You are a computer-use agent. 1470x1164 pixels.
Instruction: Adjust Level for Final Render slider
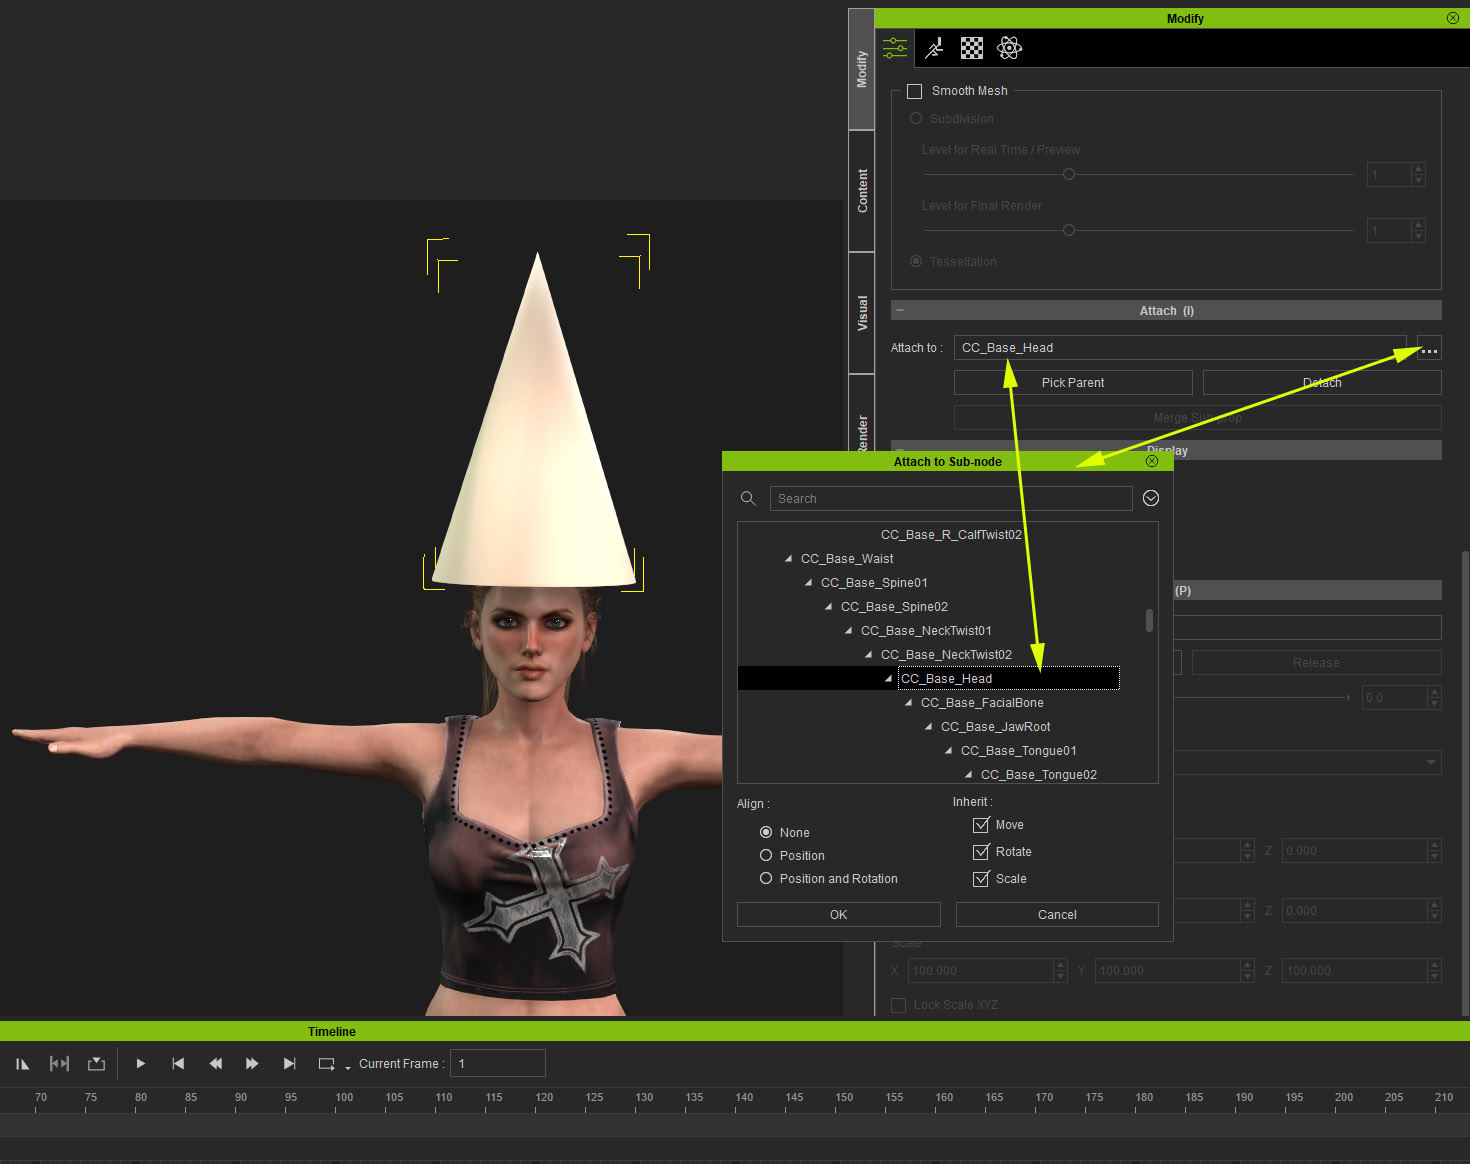point(1069,230)
